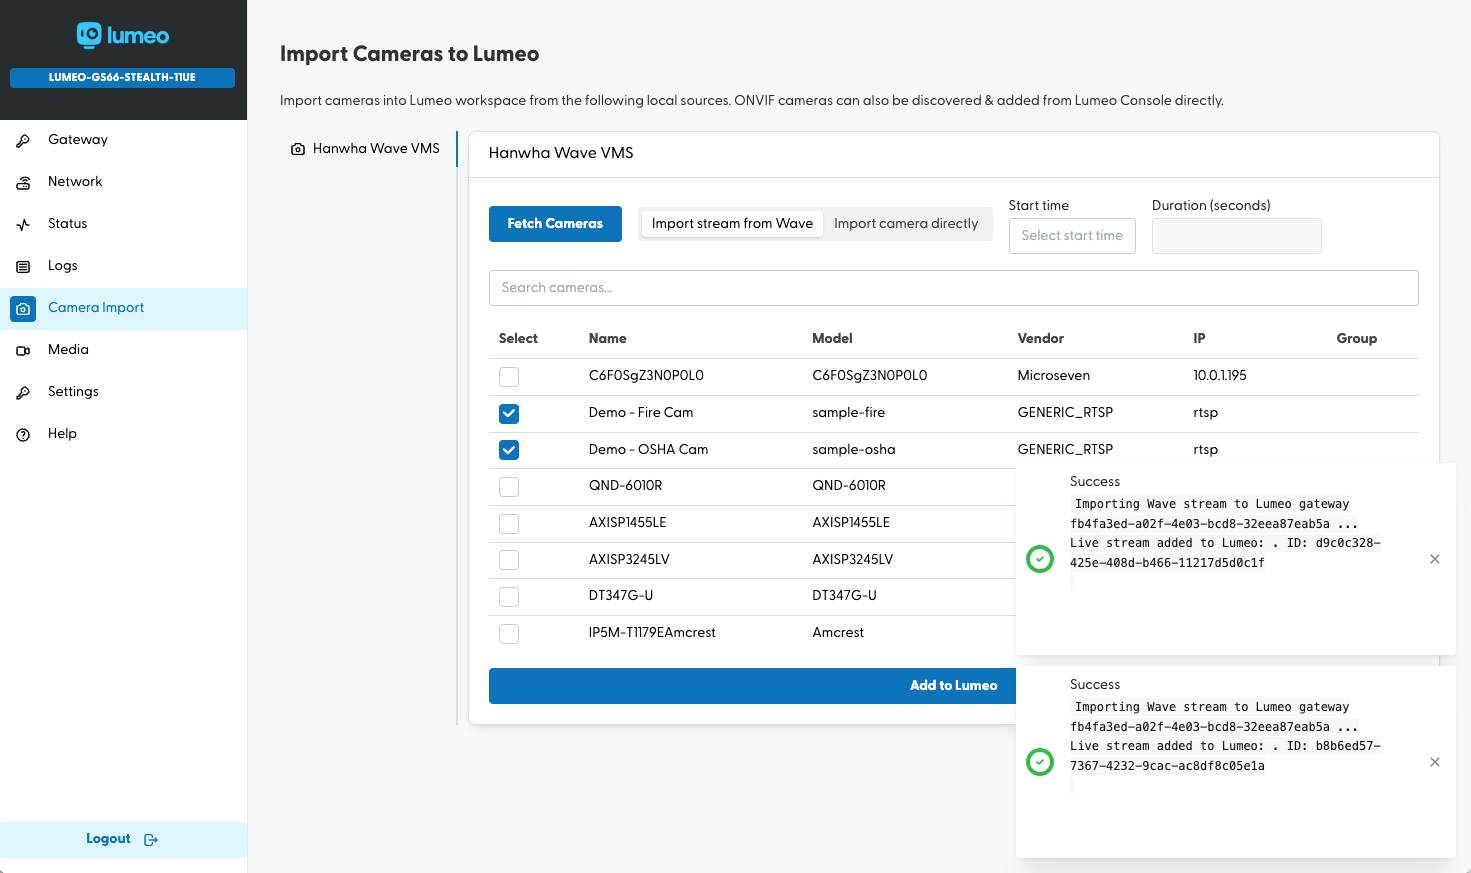Image resolution: width=1471 pixels, height=873 pixels.
Task: Click the Network router icon in sidebar
Action: [x=23, y=182]
